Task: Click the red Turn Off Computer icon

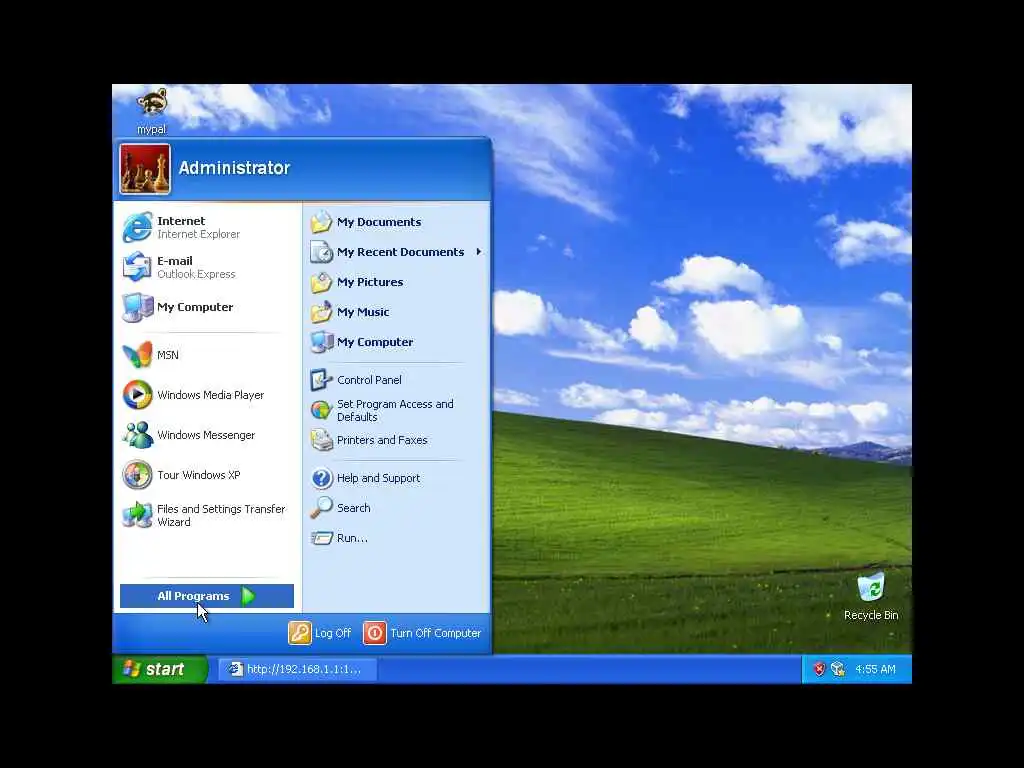Action: coord(375,633)
